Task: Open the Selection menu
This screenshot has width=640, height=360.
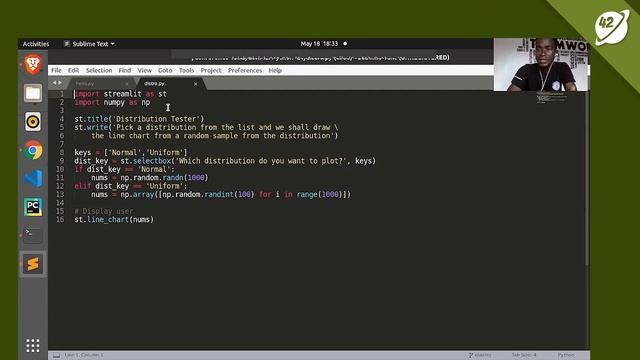Action: [99, 70]
